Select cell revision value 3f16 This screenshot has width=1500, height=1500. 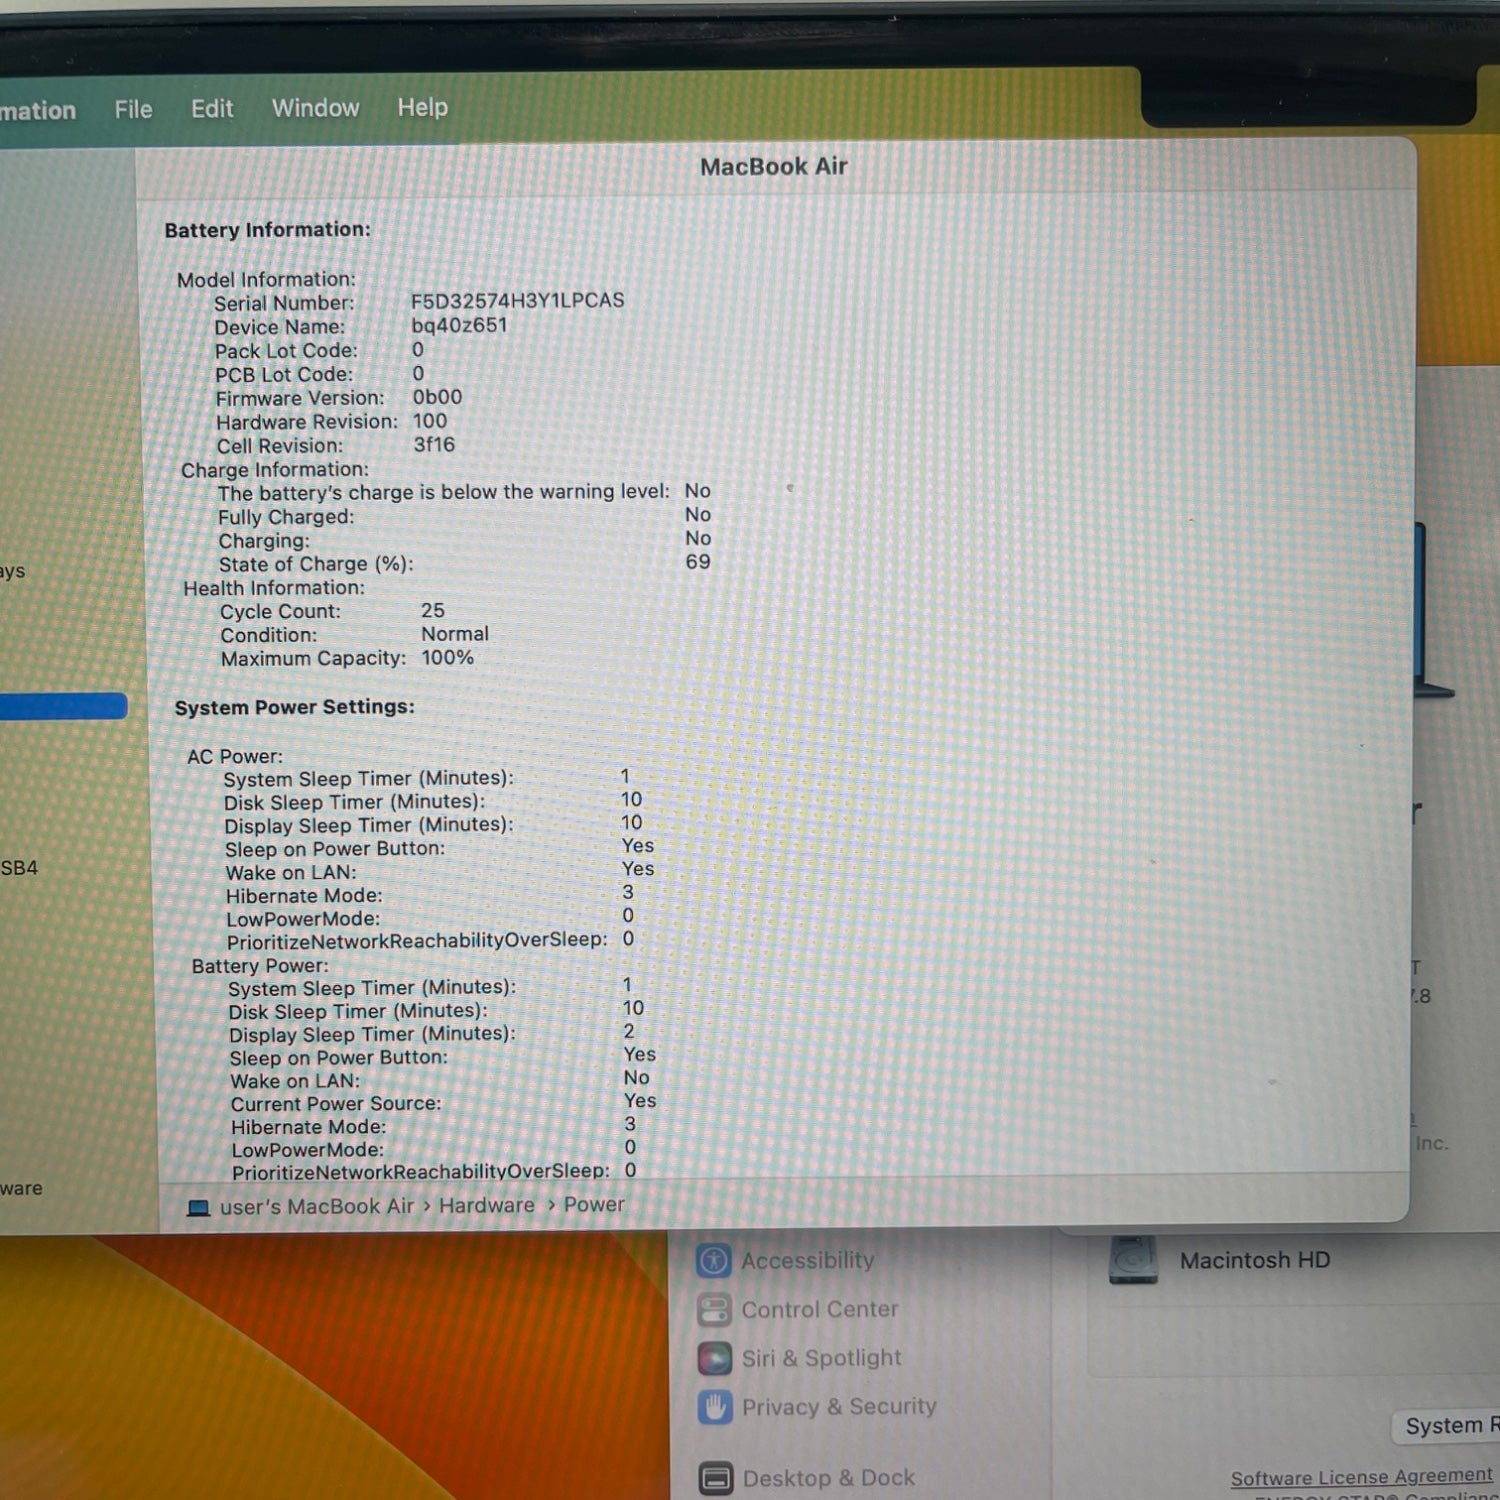pos(434,445)
